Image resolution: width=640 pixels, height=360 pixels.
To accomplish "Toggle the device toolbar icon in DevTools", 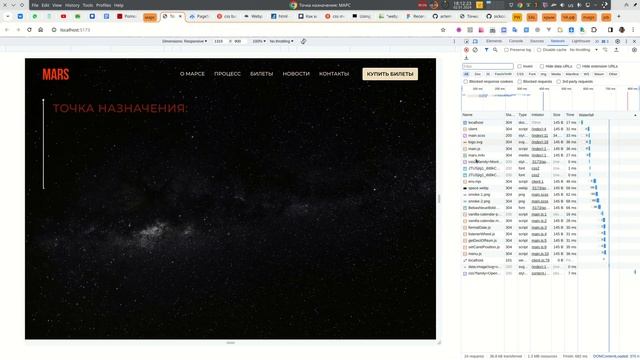I will coord(475,41).
